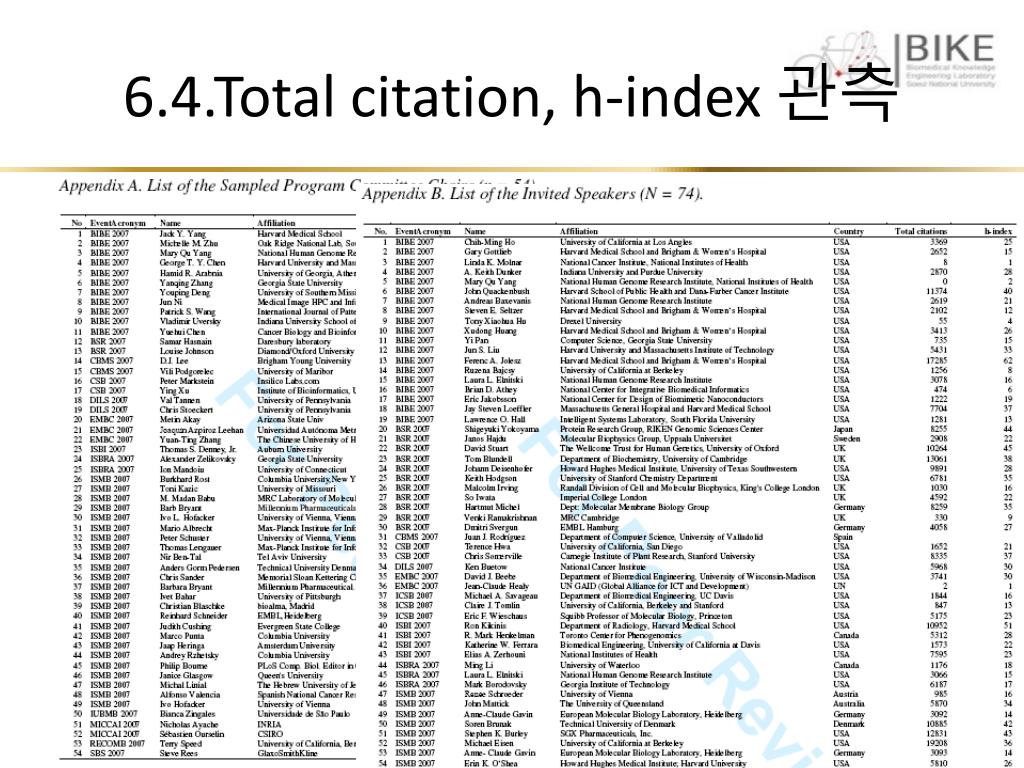Click the name 'Nir Ben-Tal'
Image resolution: width=1024 pixels, height=768 pixels.
pos(180,557)
